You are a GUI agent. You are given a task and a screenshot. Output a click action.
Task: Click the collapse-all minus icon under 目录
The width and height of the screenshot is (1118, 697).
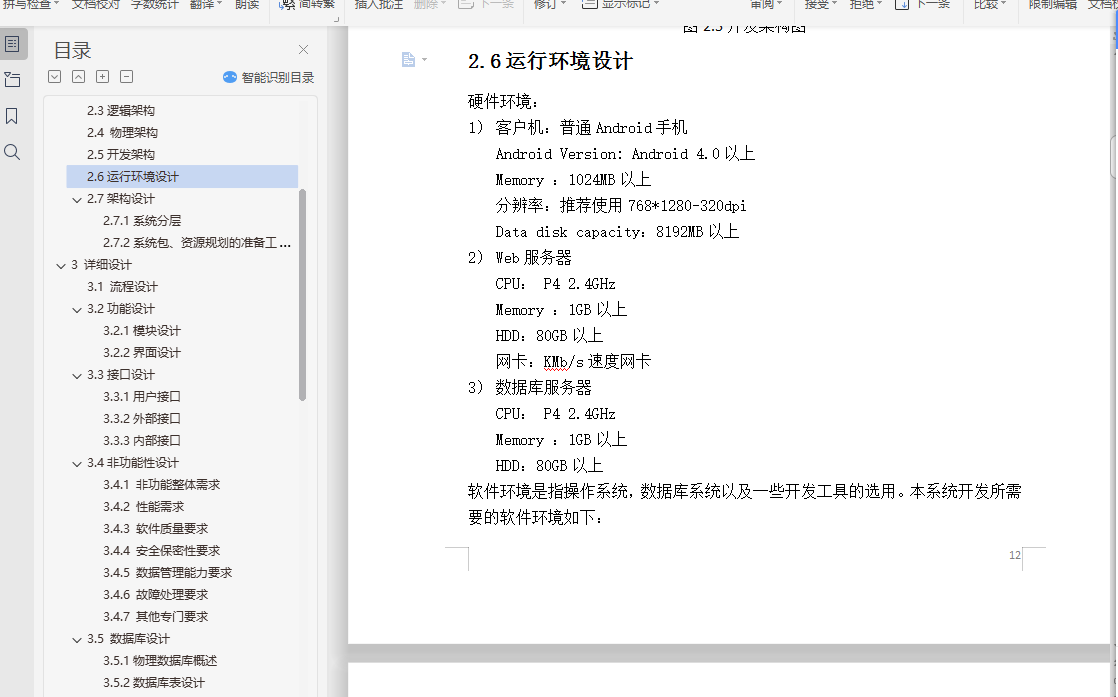tap(126, 77)
